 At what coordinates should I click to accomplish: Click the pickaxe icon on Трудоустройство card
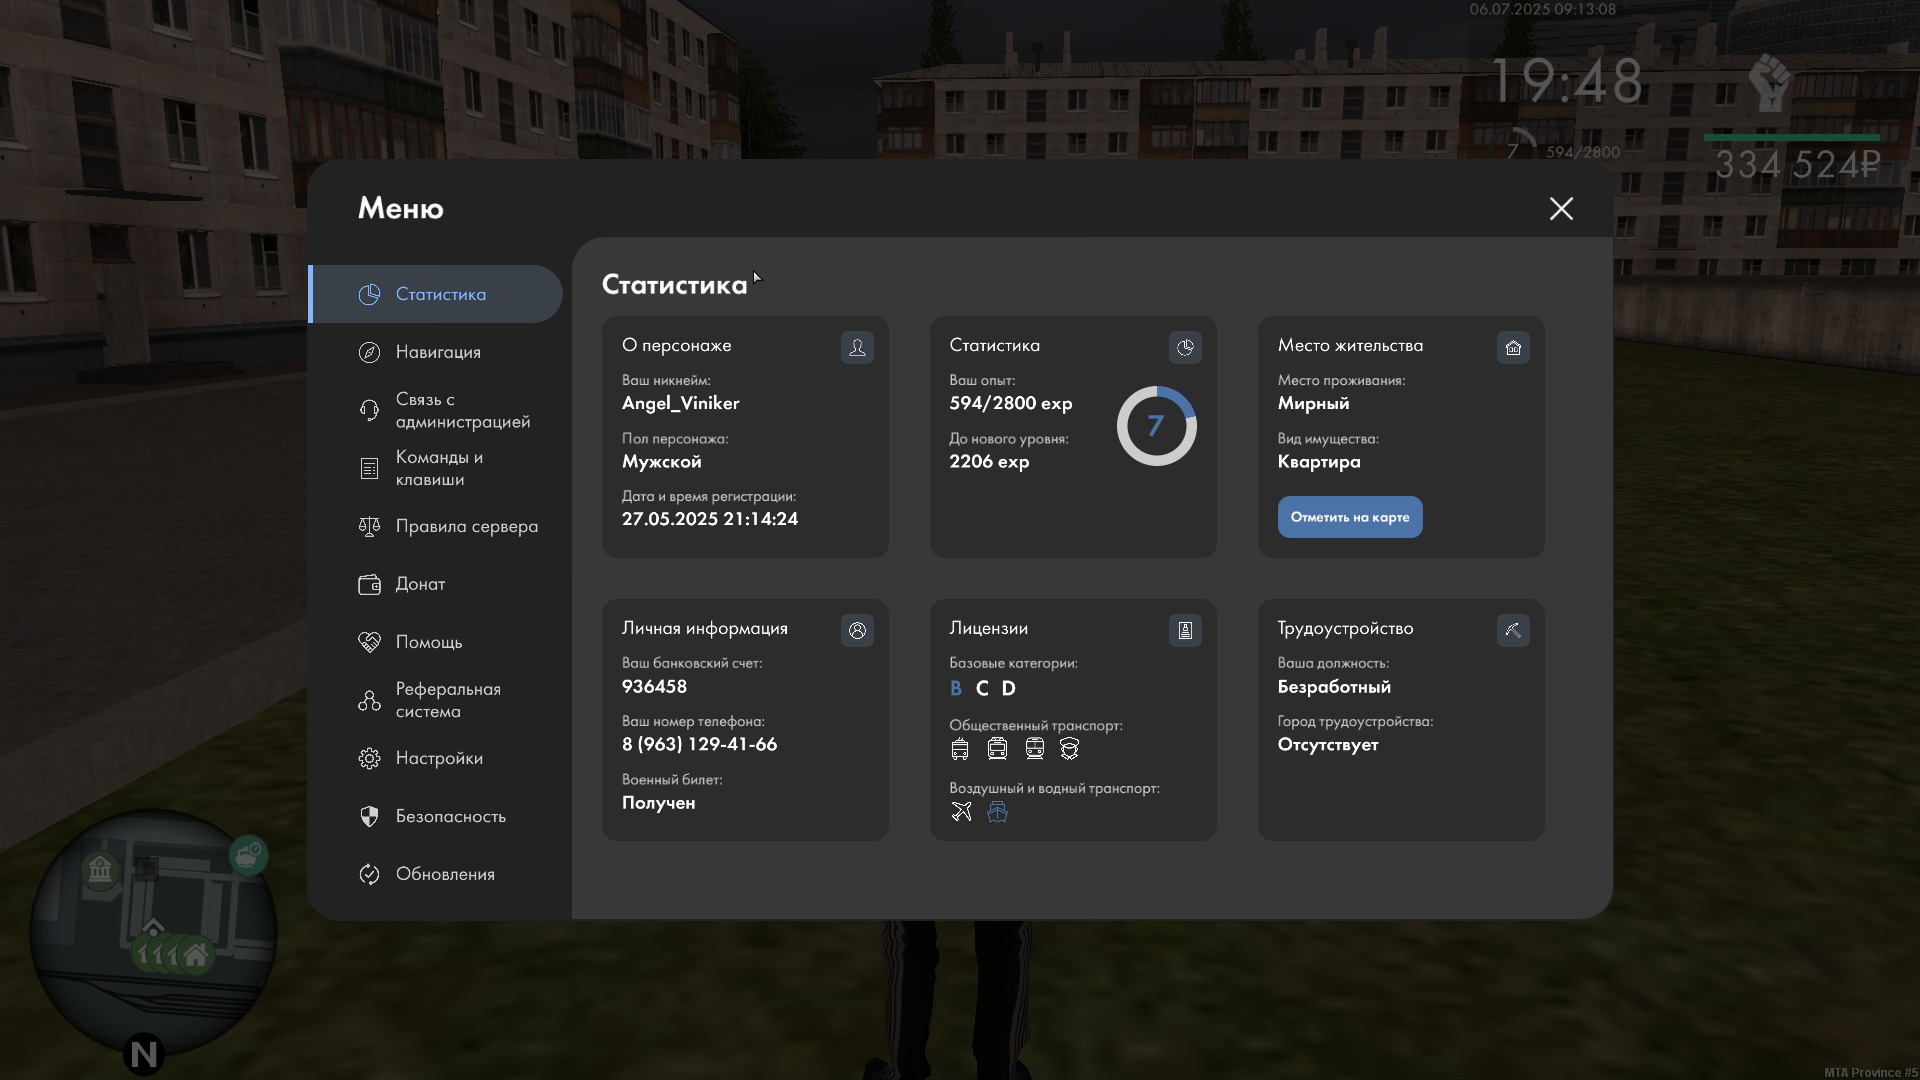click(x=1513, y=630)
